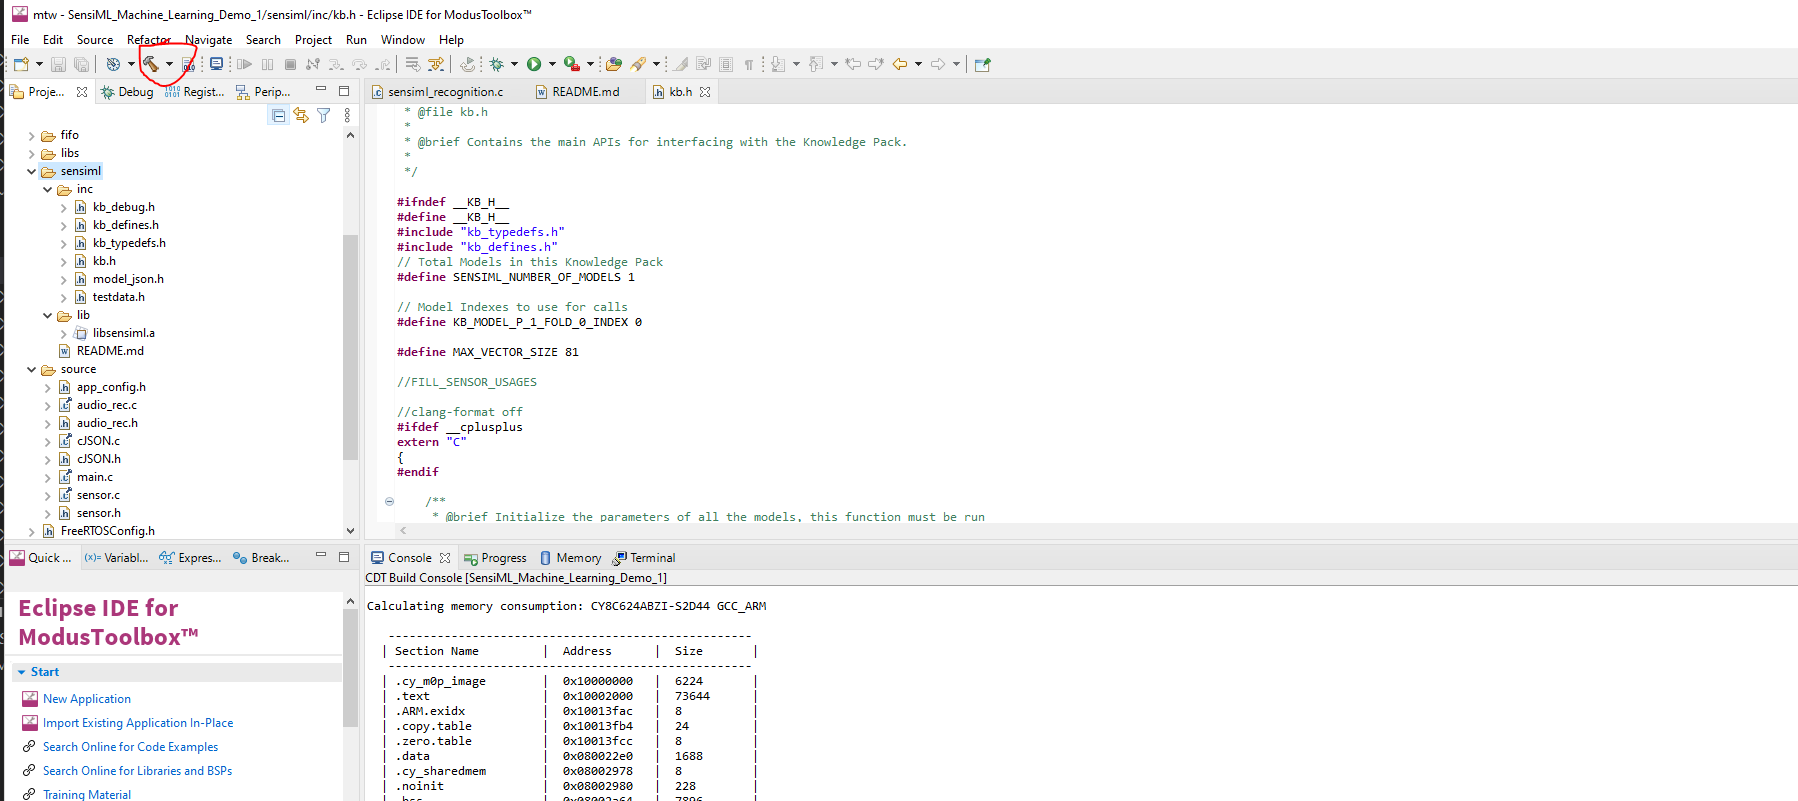This screenshot has height=801, width=1798.
Task: Click the Debug bug launch icon
Action: pos(496,64)
